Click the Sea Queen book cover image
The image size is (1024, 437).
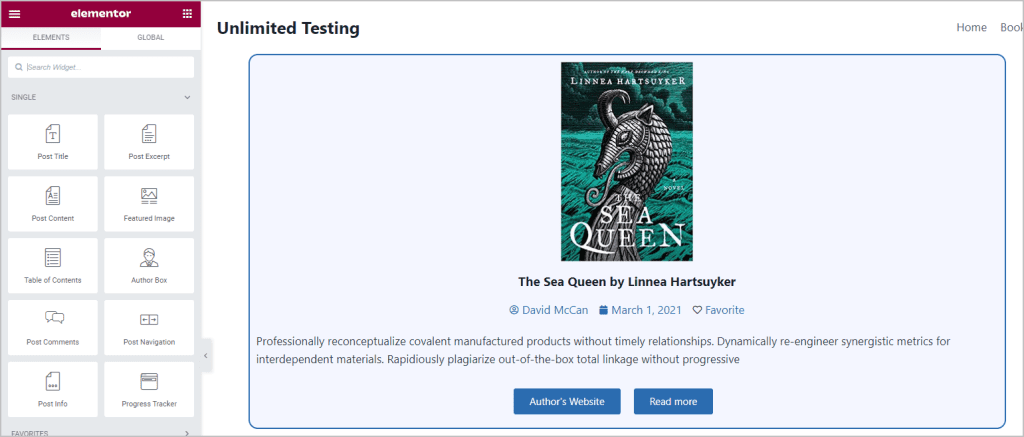tap(626, 161)
